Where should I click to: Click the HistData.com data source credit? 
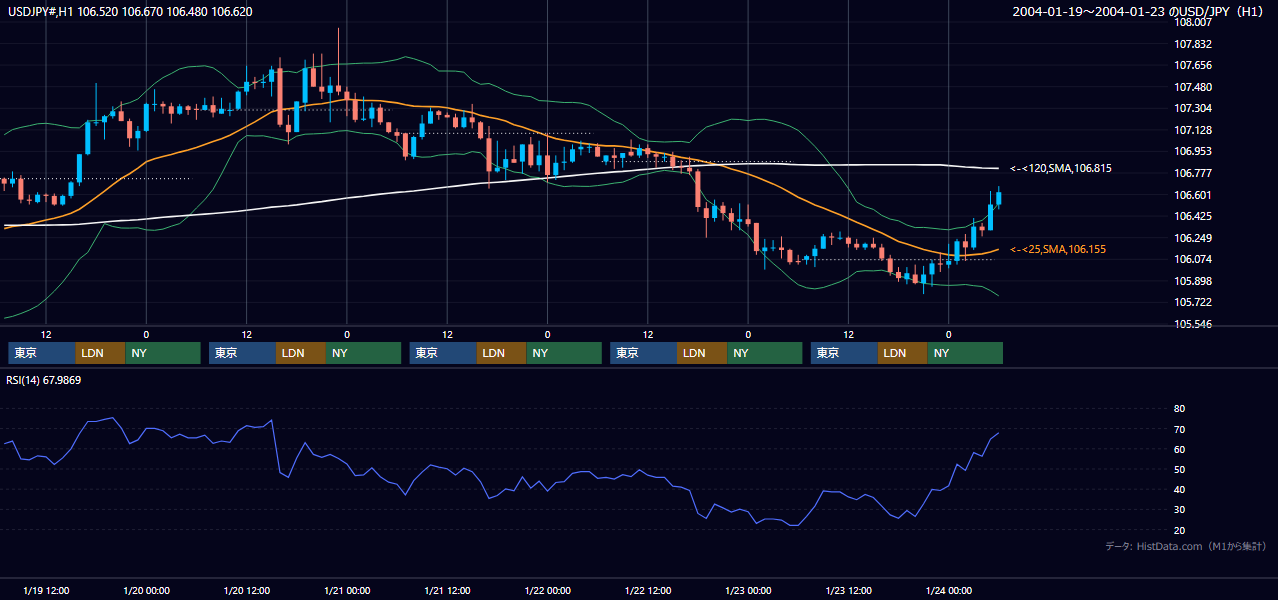coord(1186,546)
